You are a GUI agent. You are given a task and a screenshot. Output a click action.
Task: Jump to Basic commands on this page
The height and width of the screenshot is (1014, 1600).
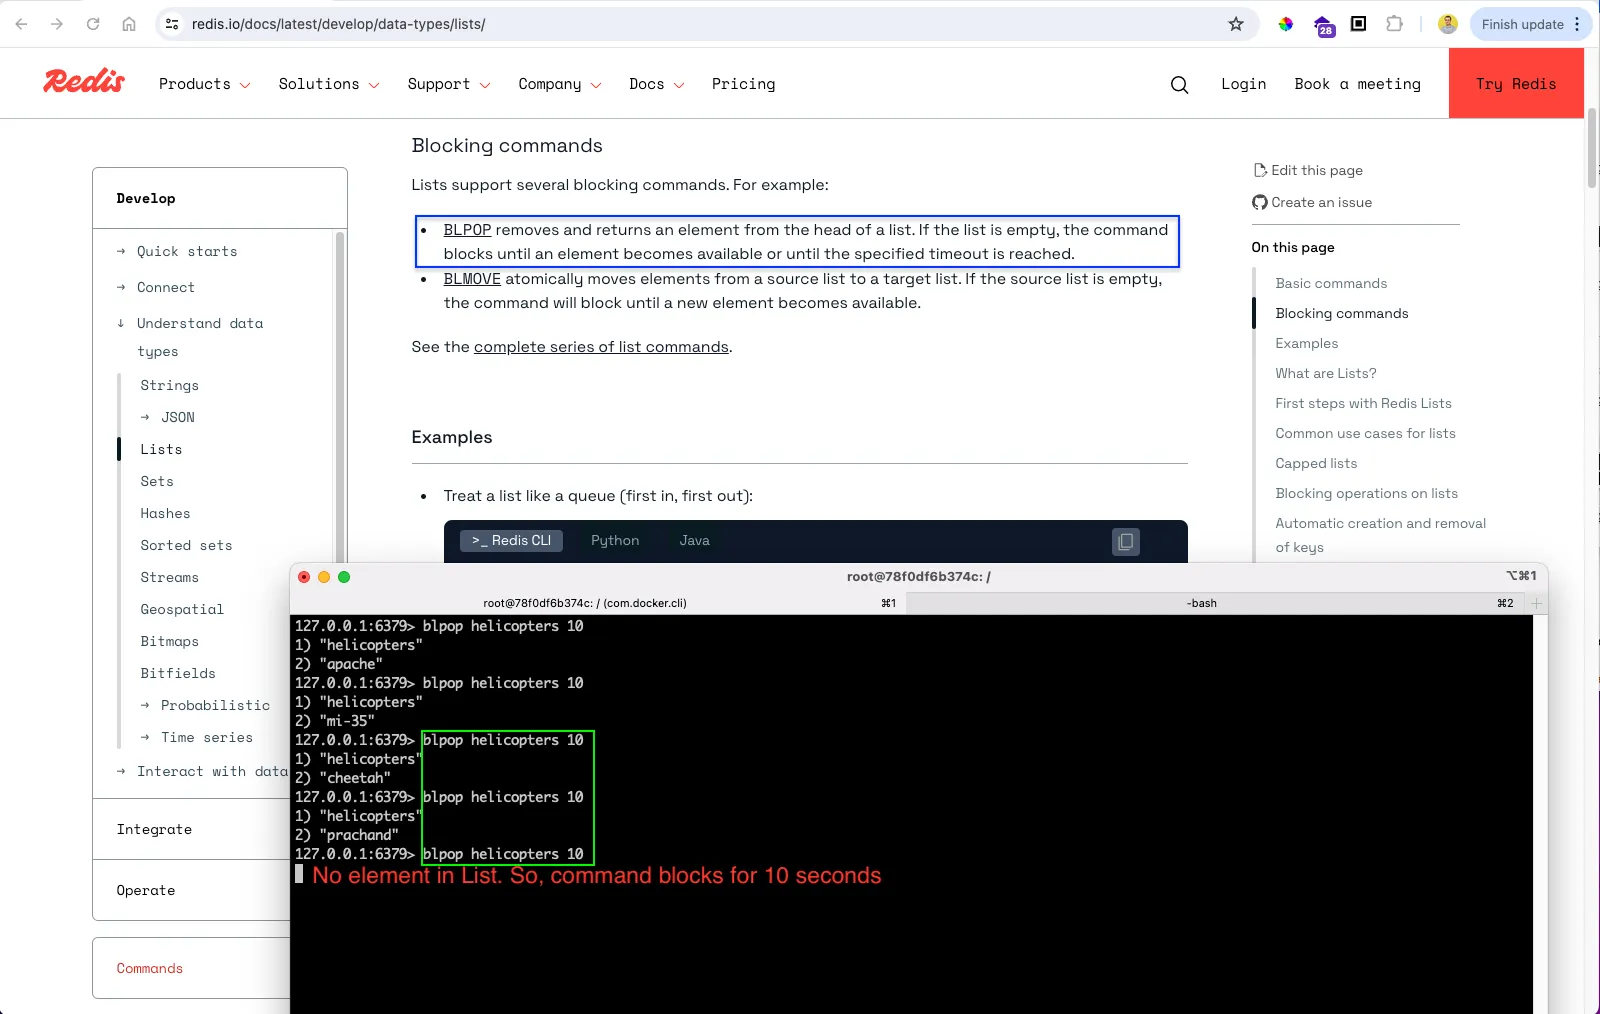1331,284
